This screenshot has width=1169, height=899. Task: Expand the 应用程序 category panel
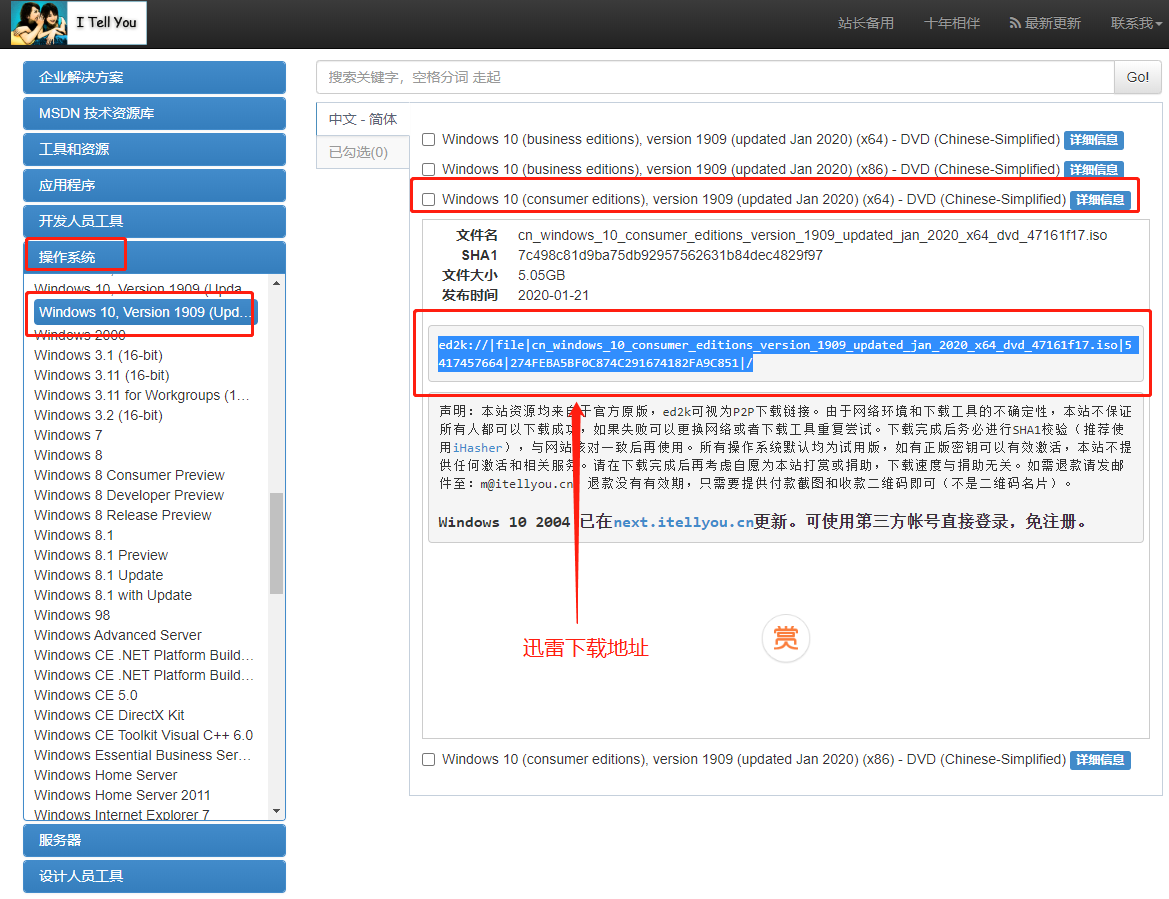pyautogui.click(x=154, y=185)
